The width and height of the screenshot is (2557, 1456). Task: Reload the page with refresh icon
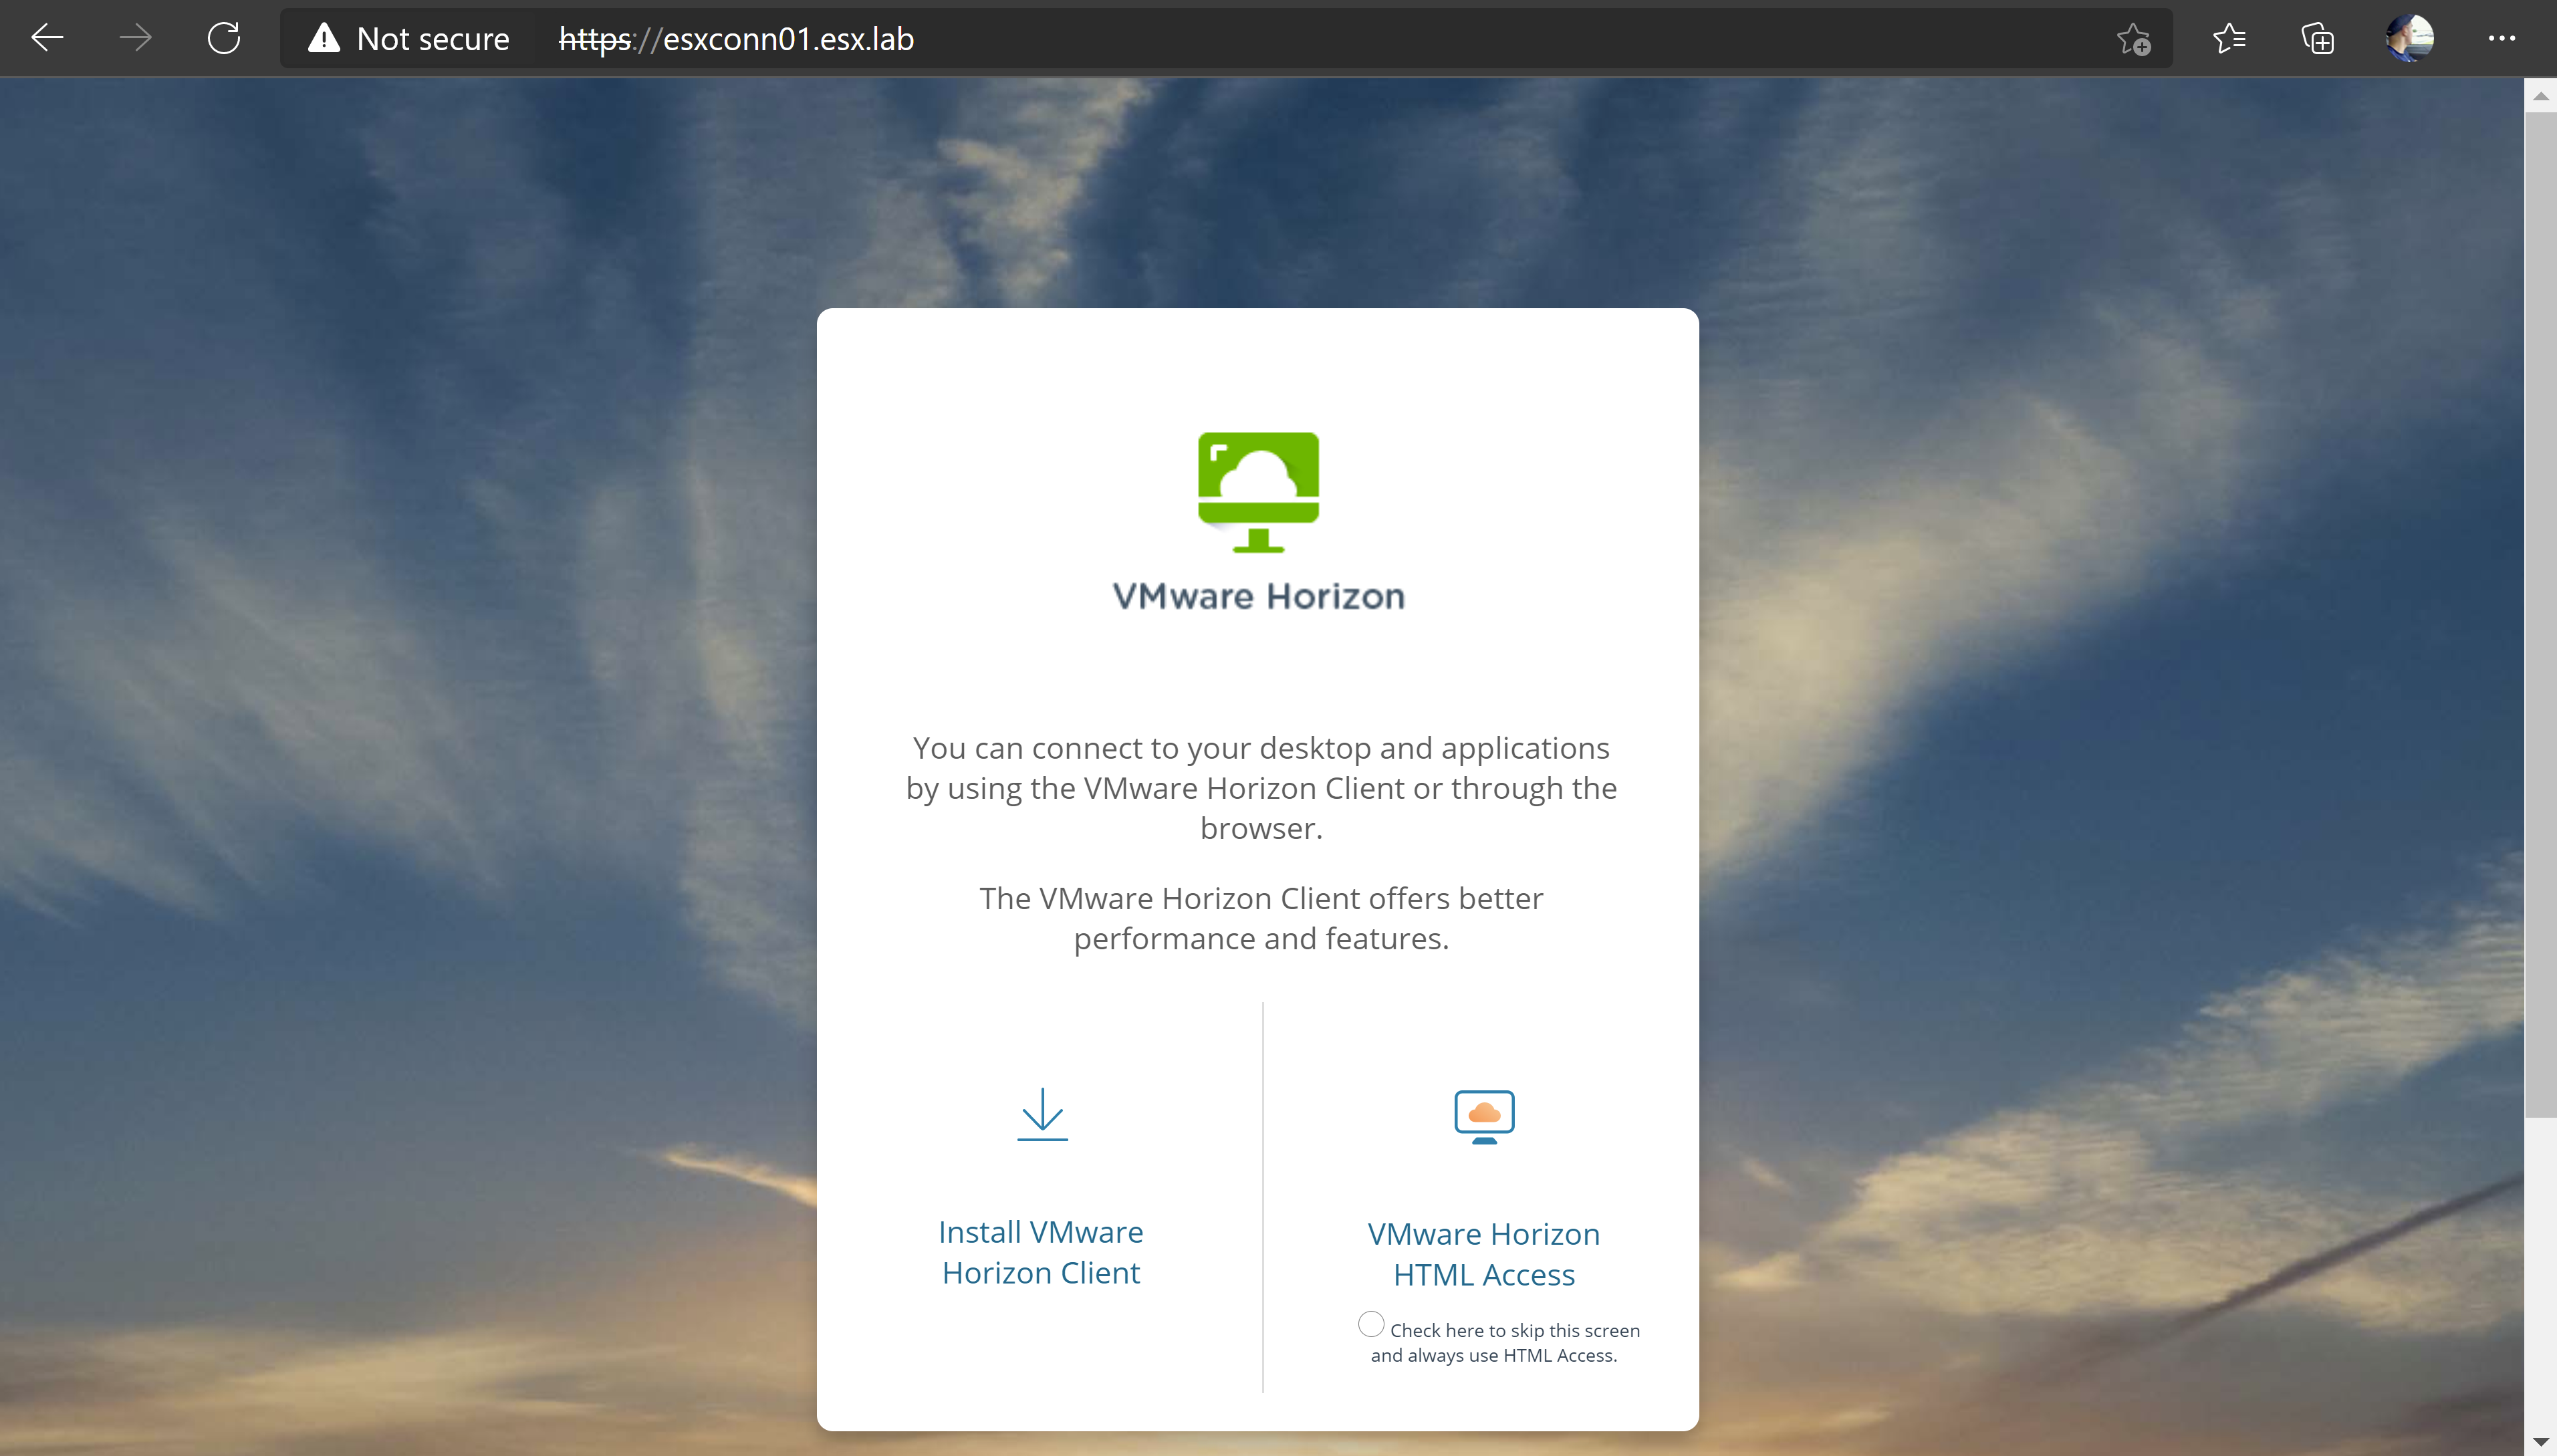point(224,39)
